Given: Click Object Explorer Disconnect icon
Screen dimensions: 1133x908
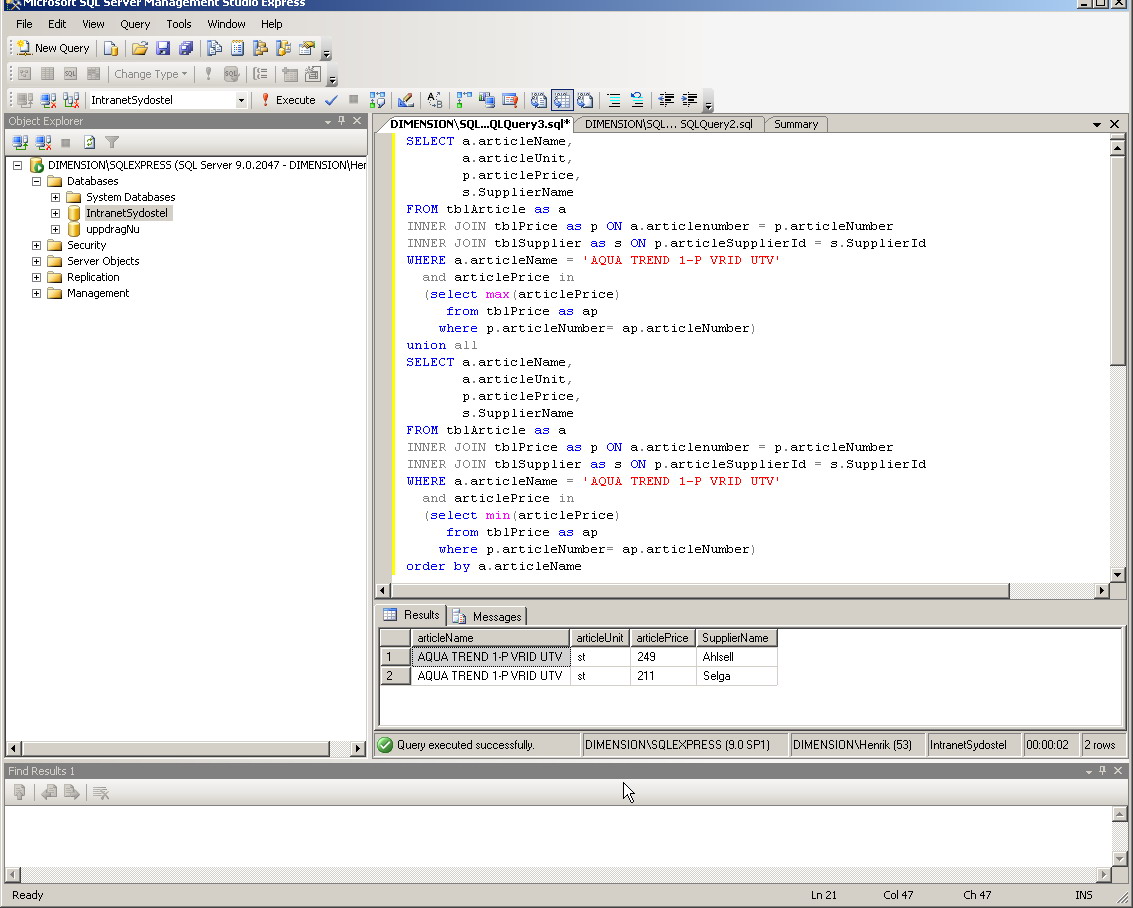Looking at the screenshot, I should point(43,142).
